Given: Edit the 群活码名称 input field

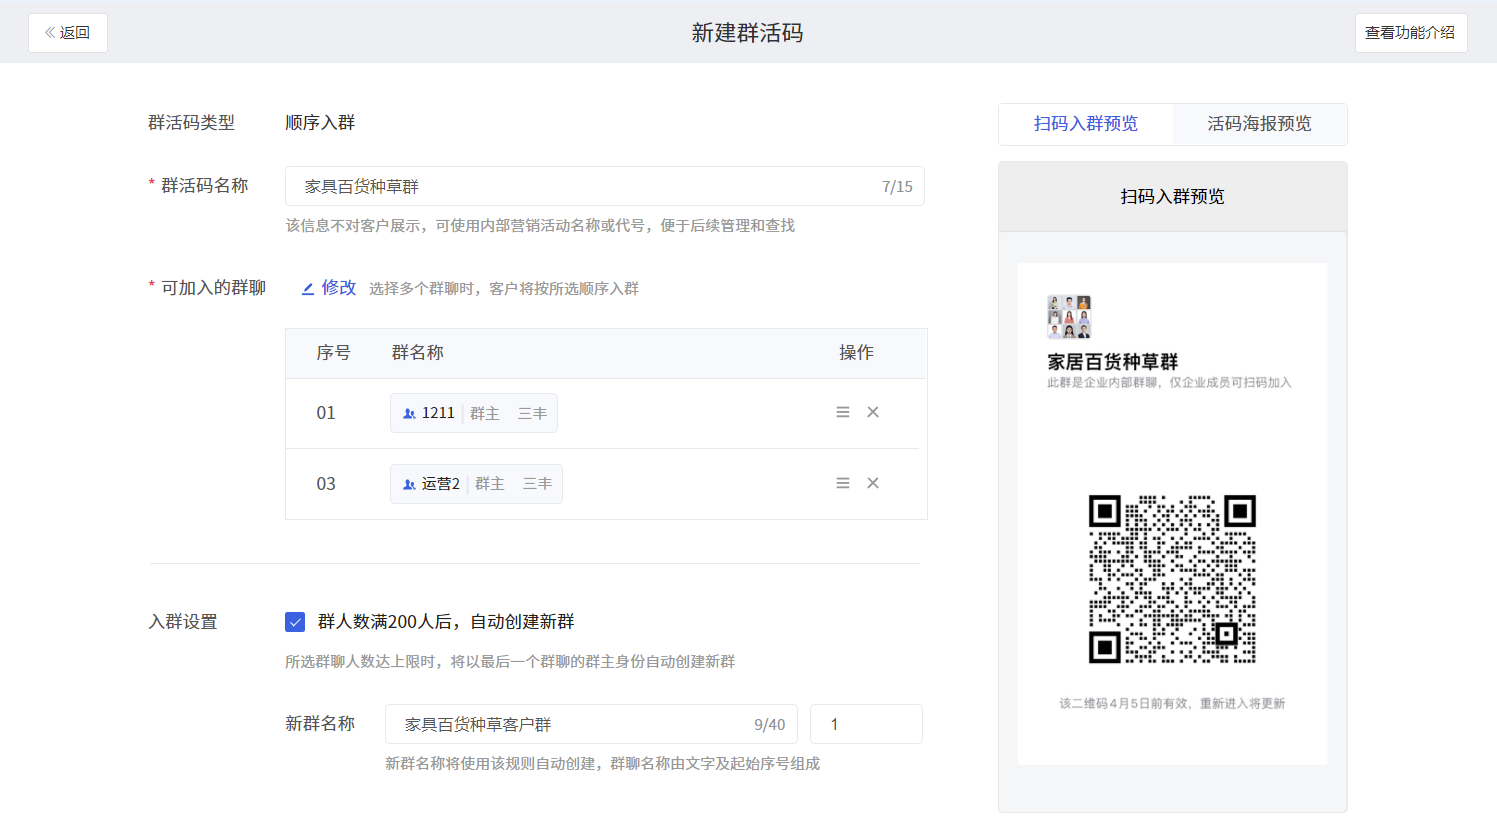Looking at the screenshot, I should point(604,186).
